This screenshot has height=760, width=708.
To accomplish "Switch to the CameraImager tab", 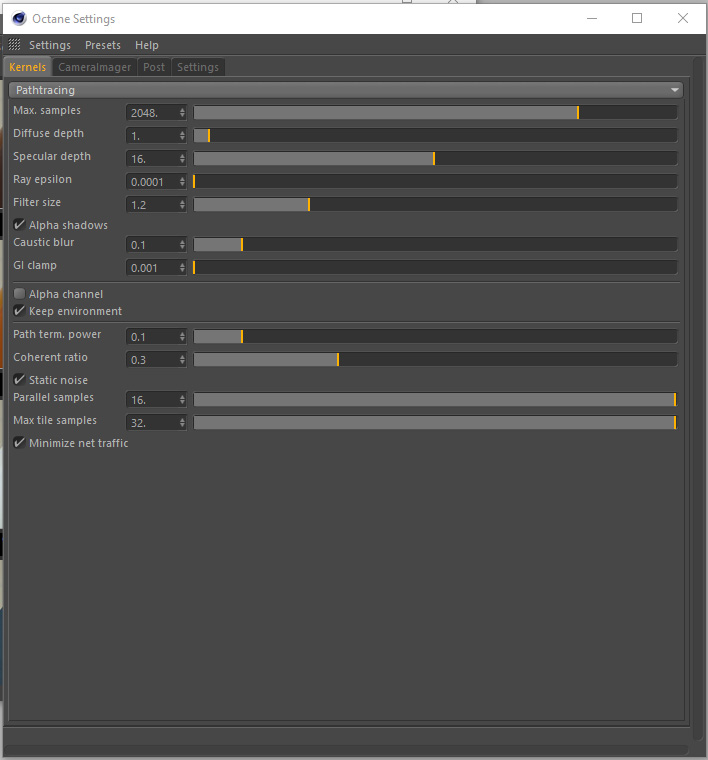I will click(x=94, y=67).
